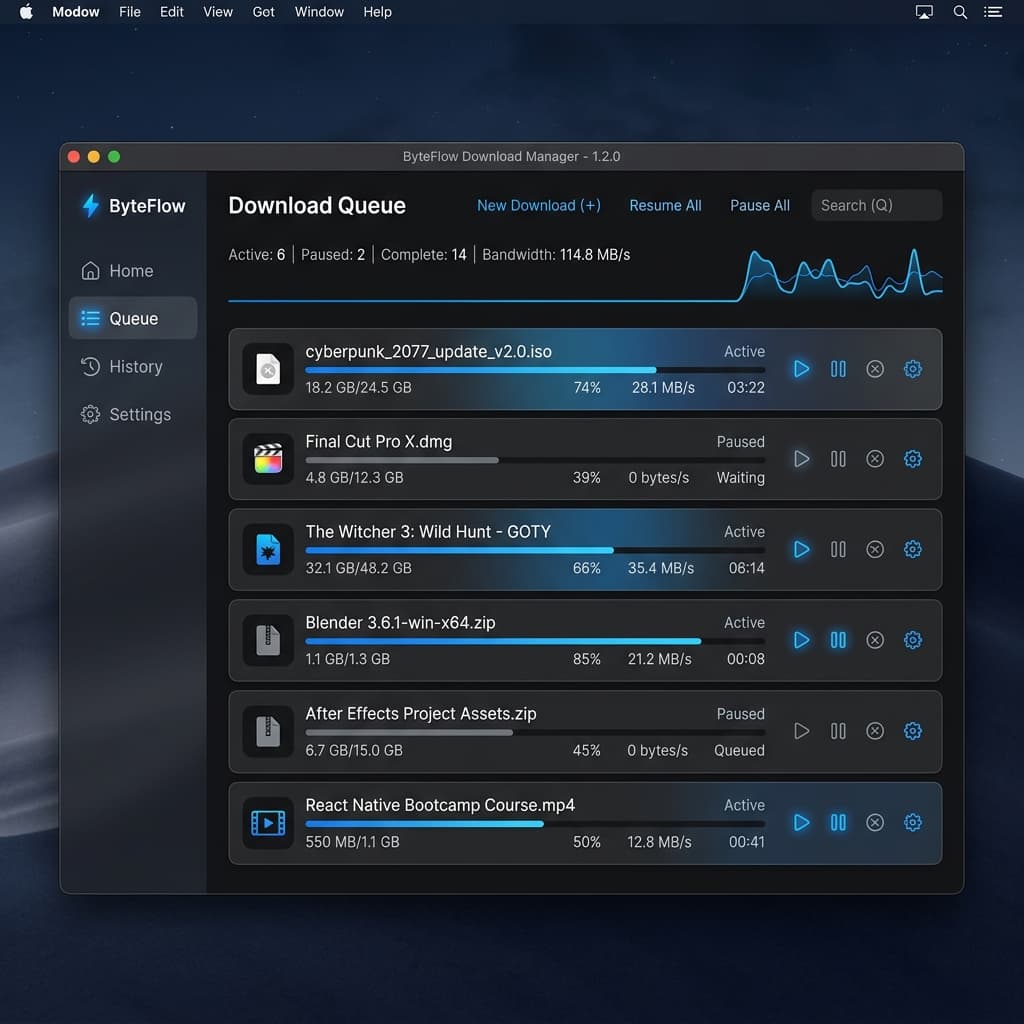Go to Home in the sidebar
Viewport: 1024px width, 1024px height.
[x=133, y=270]
